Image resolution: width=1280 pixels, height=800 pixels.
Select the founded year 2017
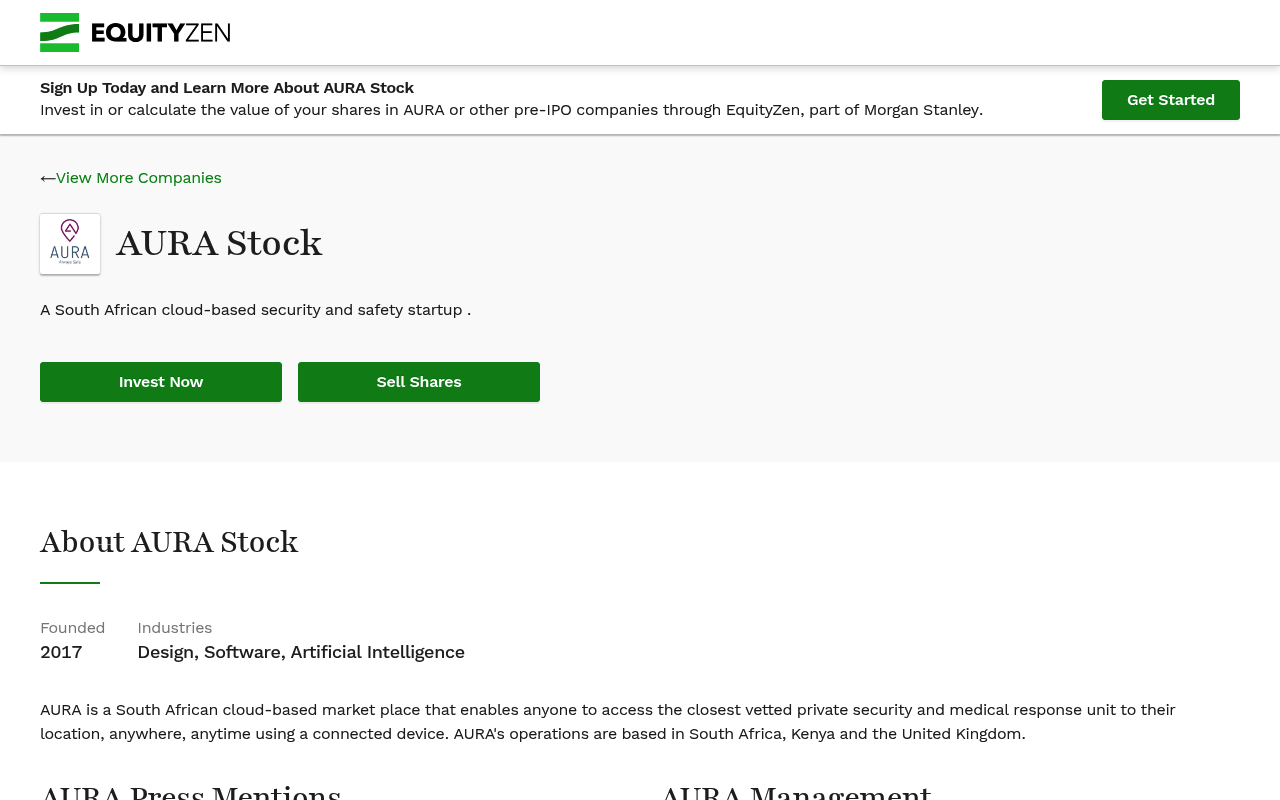(61, 652)
